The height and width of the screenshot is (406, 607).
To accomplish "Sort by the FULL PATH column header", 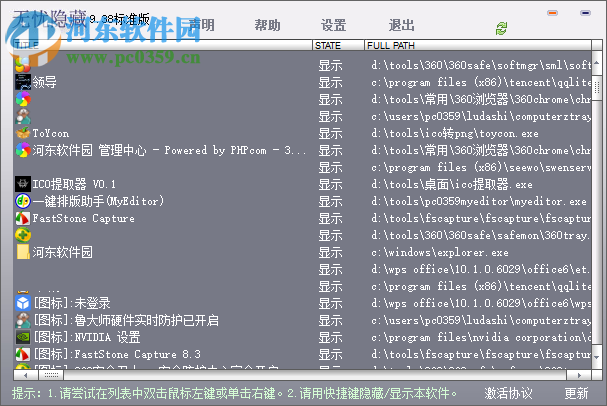I will pyautogui.click(x=478, y=45).
